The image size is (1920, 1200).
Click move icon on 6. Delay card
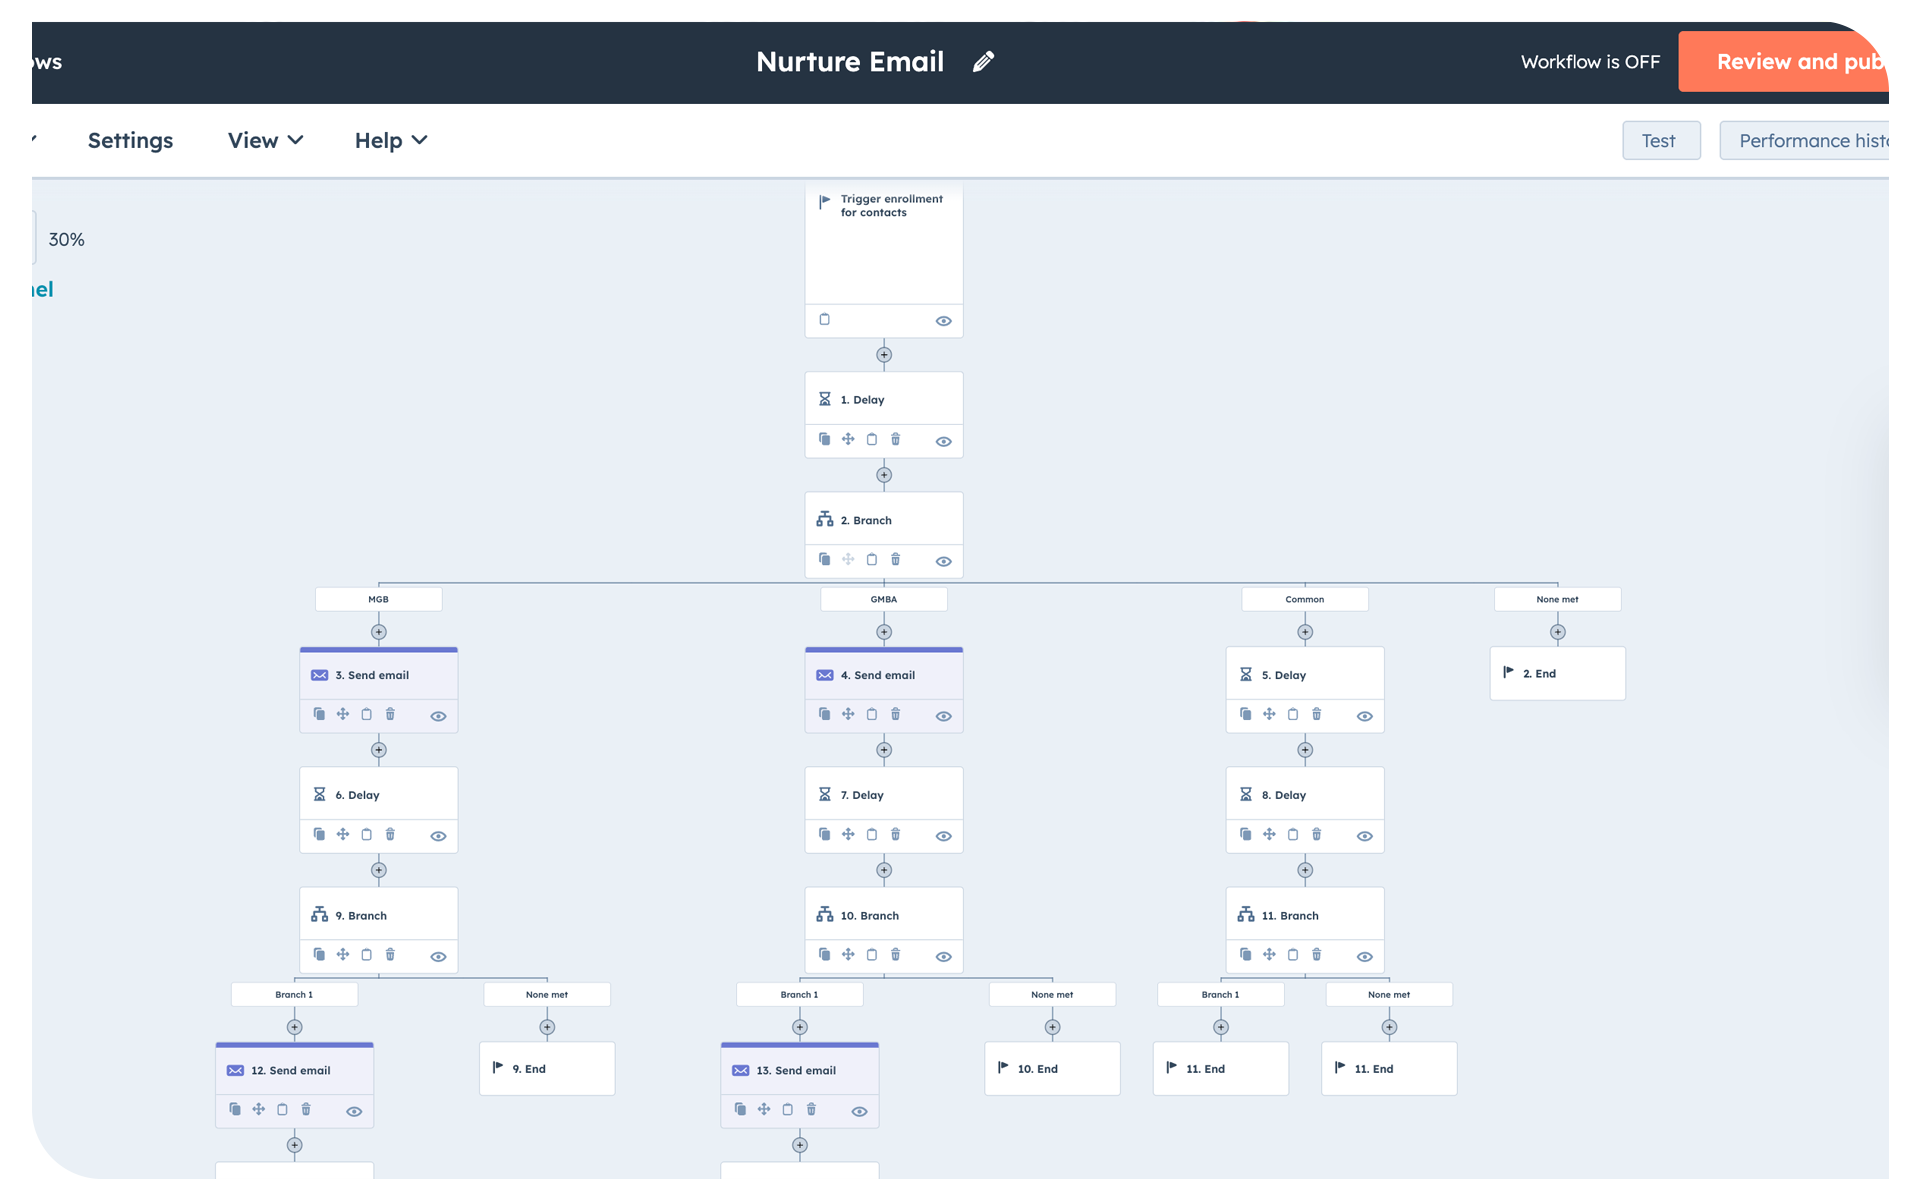343,834
